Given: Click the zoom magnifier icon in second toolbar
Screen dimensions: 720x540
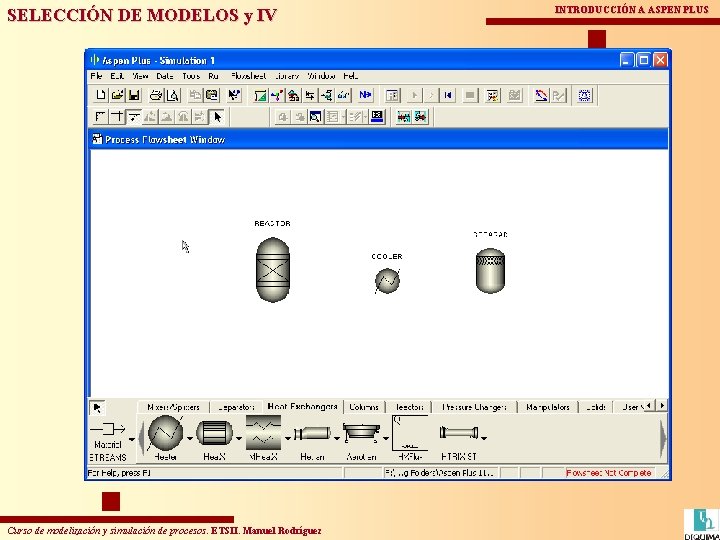Looking at the screenshot, I should pyautogui.click(x=315, y=117).
